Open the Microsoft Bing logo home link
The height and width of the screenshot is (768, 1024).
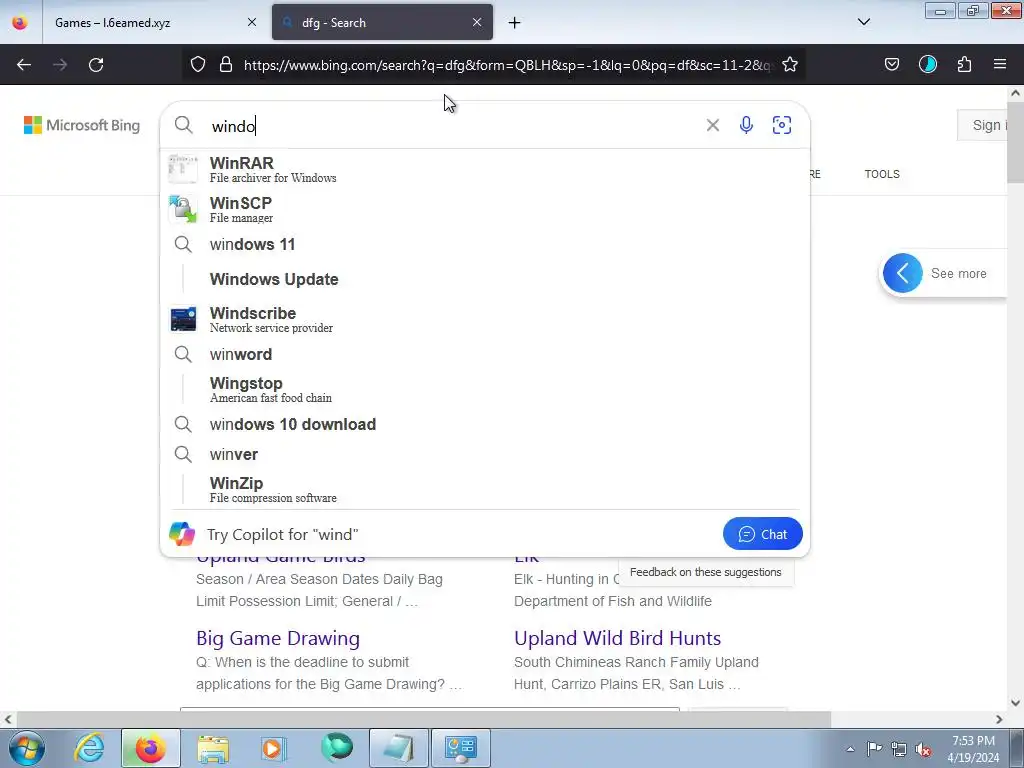82,125
